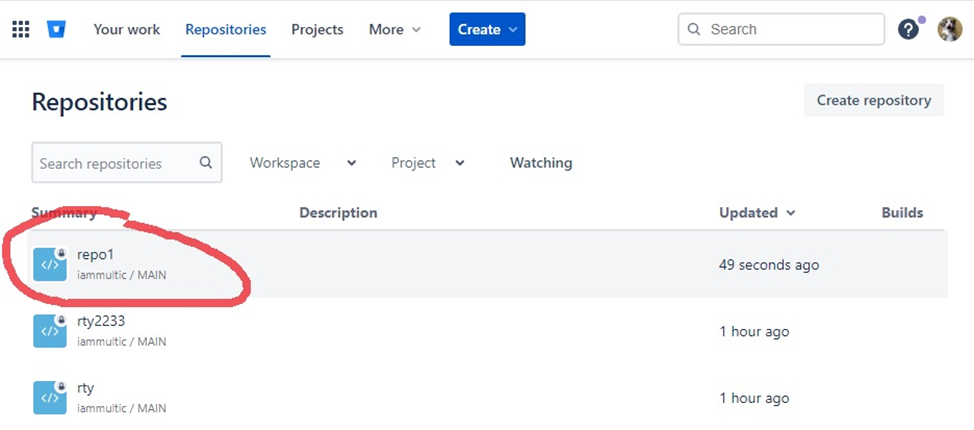Click the repo1 repository code icon
974x430 pixels.
pyautogui.click(x=50, y=265)
